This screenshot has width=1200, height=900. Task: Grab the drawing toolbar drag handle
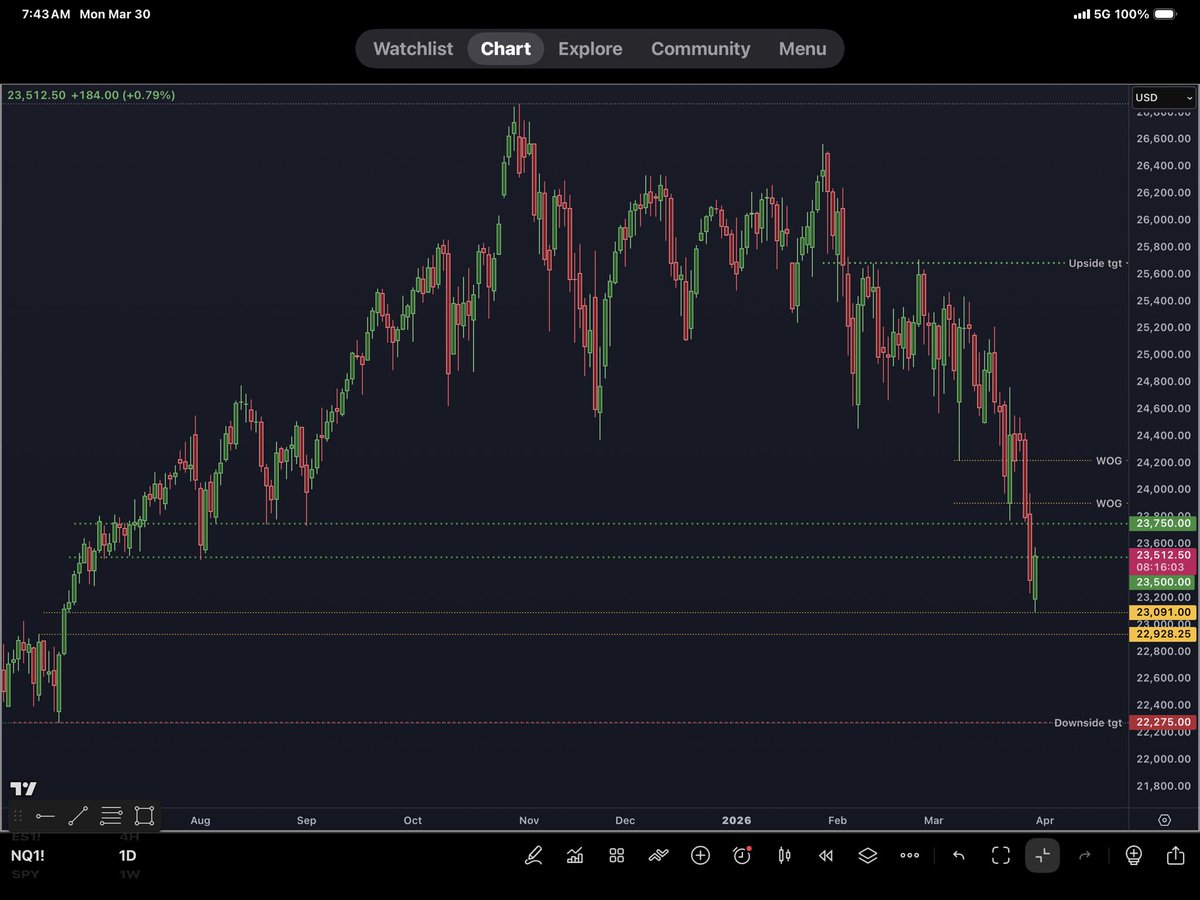tap(16, 816)
